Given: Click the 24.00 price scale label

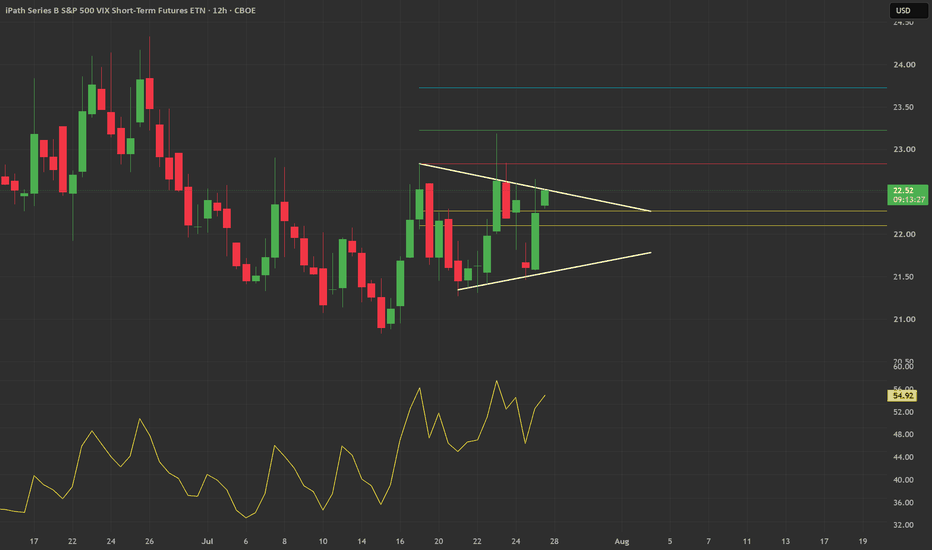Looking at the screenshot, I should (x=904, y=65).
